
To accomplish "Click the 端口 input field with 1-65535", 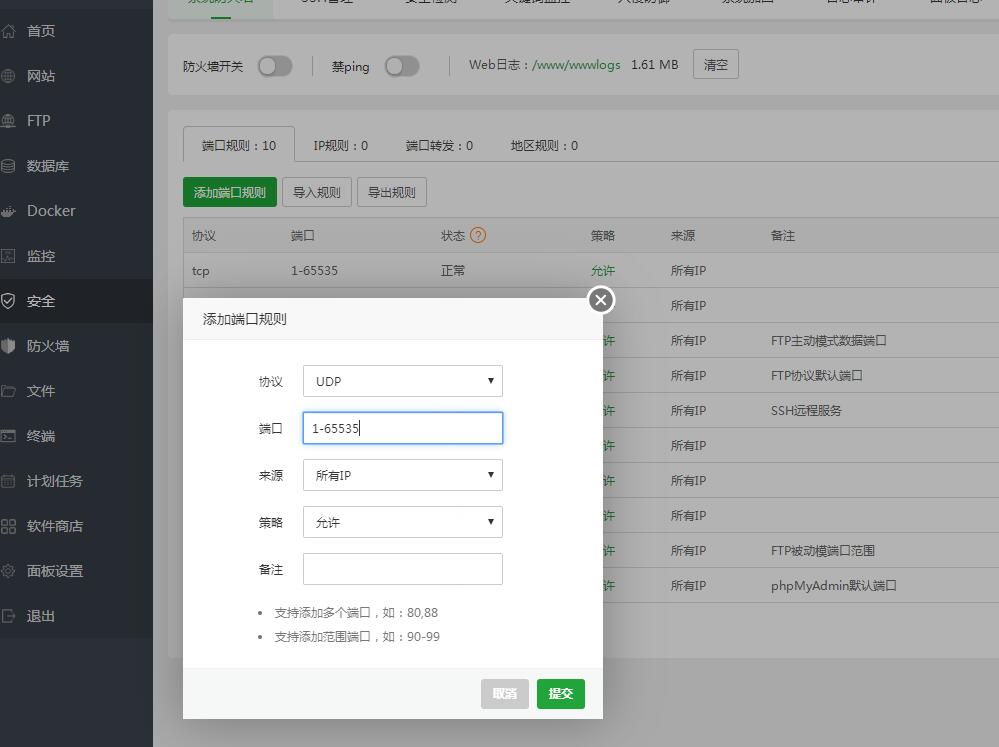I will coord(403,428).
